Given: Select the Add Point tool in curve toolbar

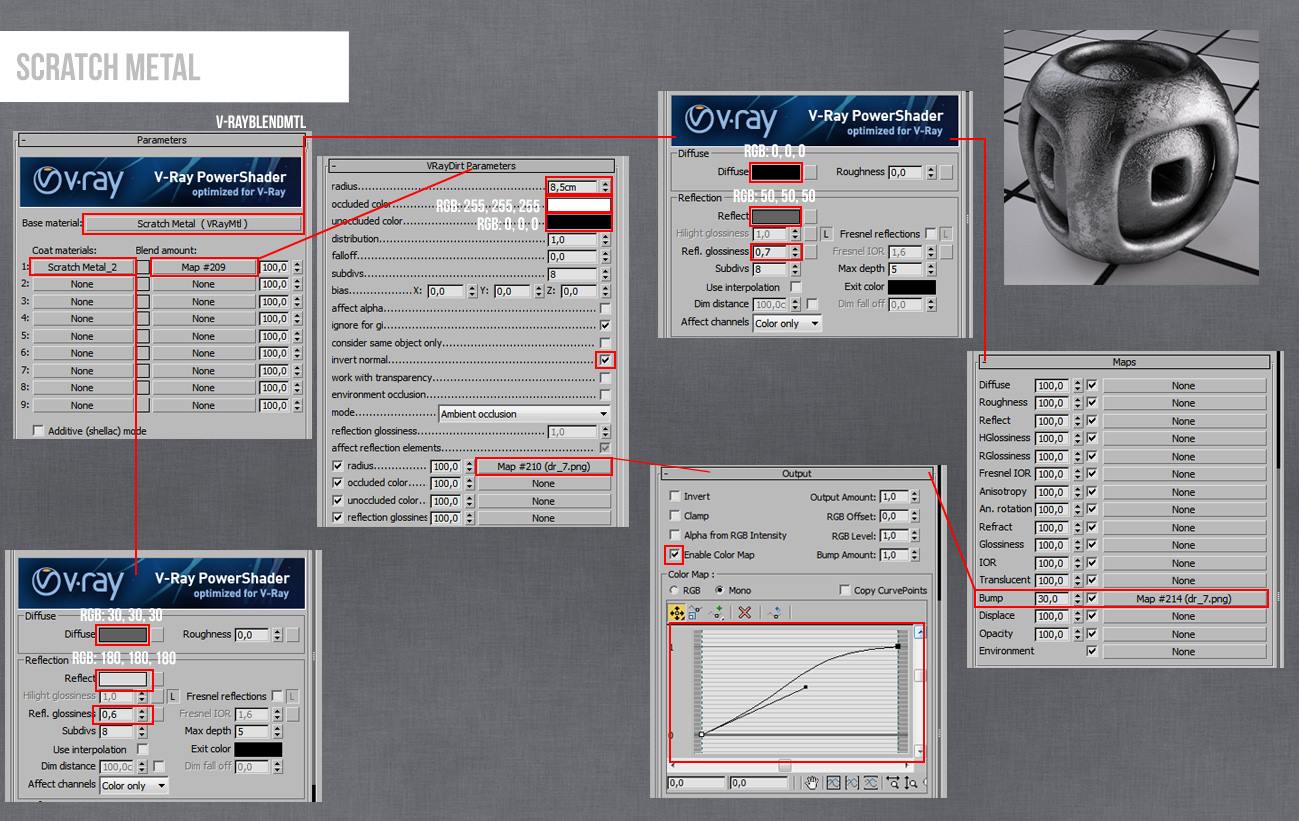Looking at the screenshot, I should point(716,613).
